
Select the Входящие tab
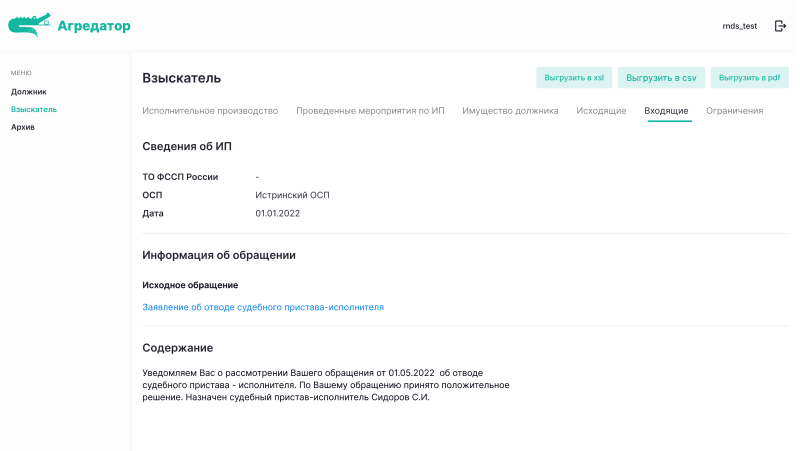pyautogui.click(x=666, y=111)
